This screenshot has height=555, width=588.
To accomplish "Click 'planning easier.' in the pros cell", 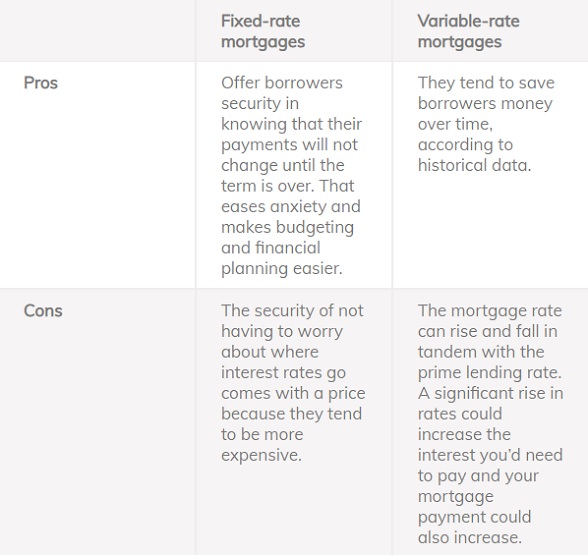I will (x=282, y=268).
